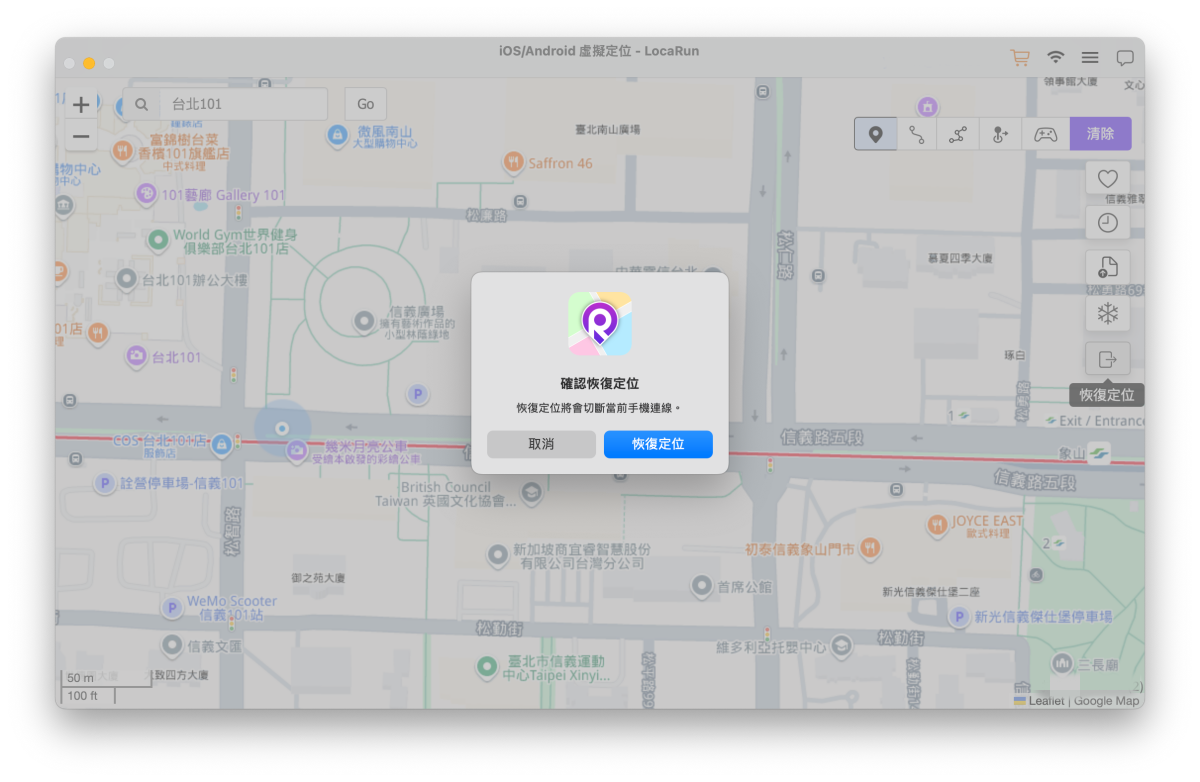The image size is (1200, 782).
Task: Zoom in with the plus button
Action: (x=81, y=104)
